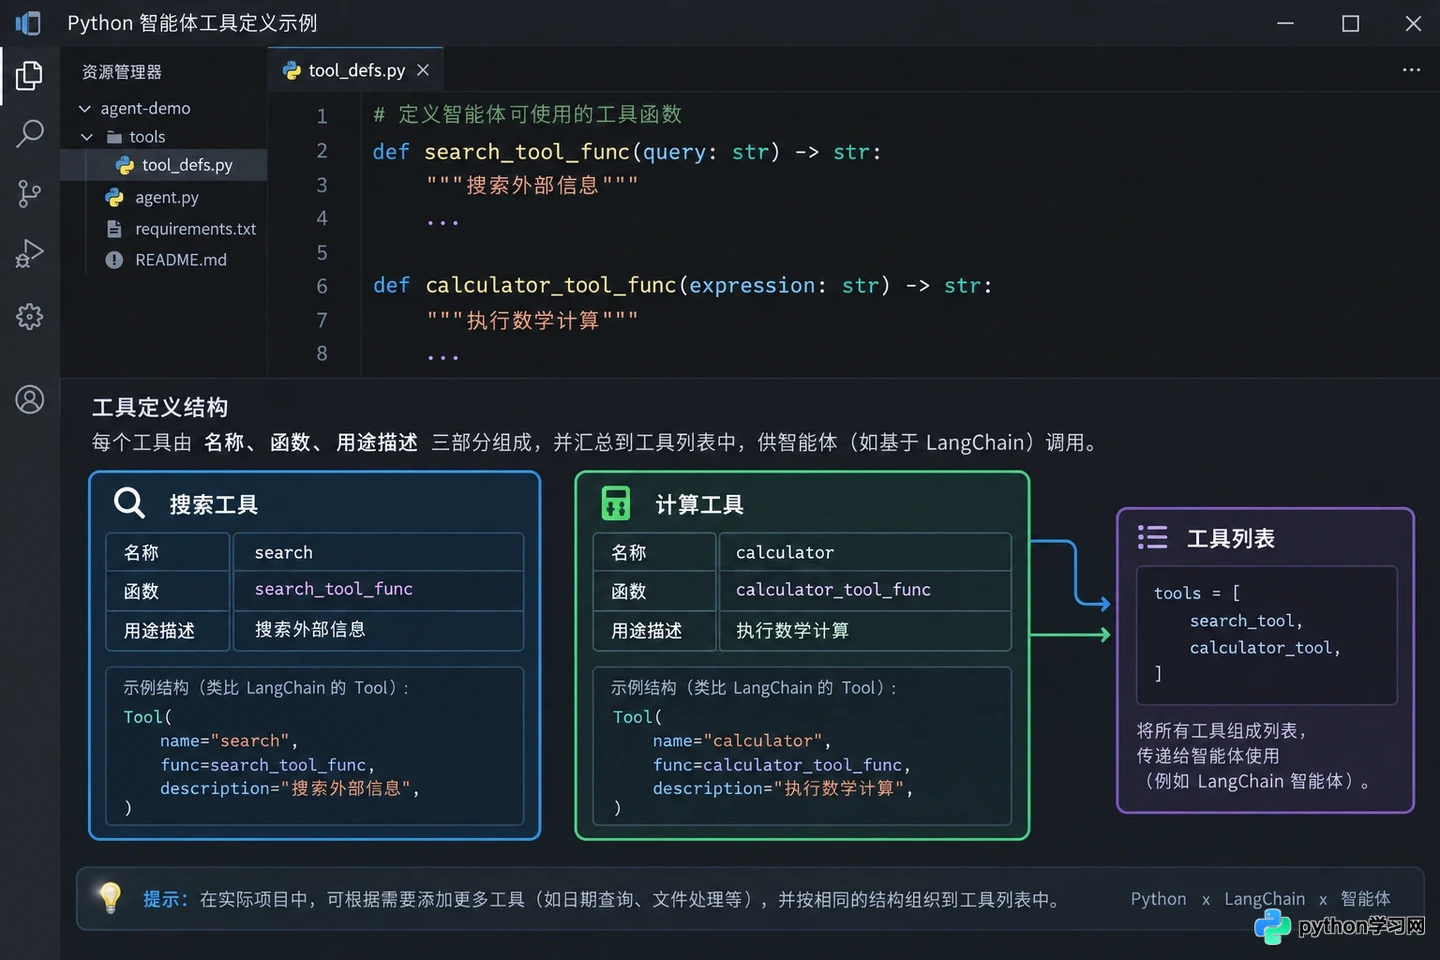Screen dimensions: 1440x960
Task: Click 搜索外部信息 cell in 搜索工具 table
Action: [x=378, y=630]
